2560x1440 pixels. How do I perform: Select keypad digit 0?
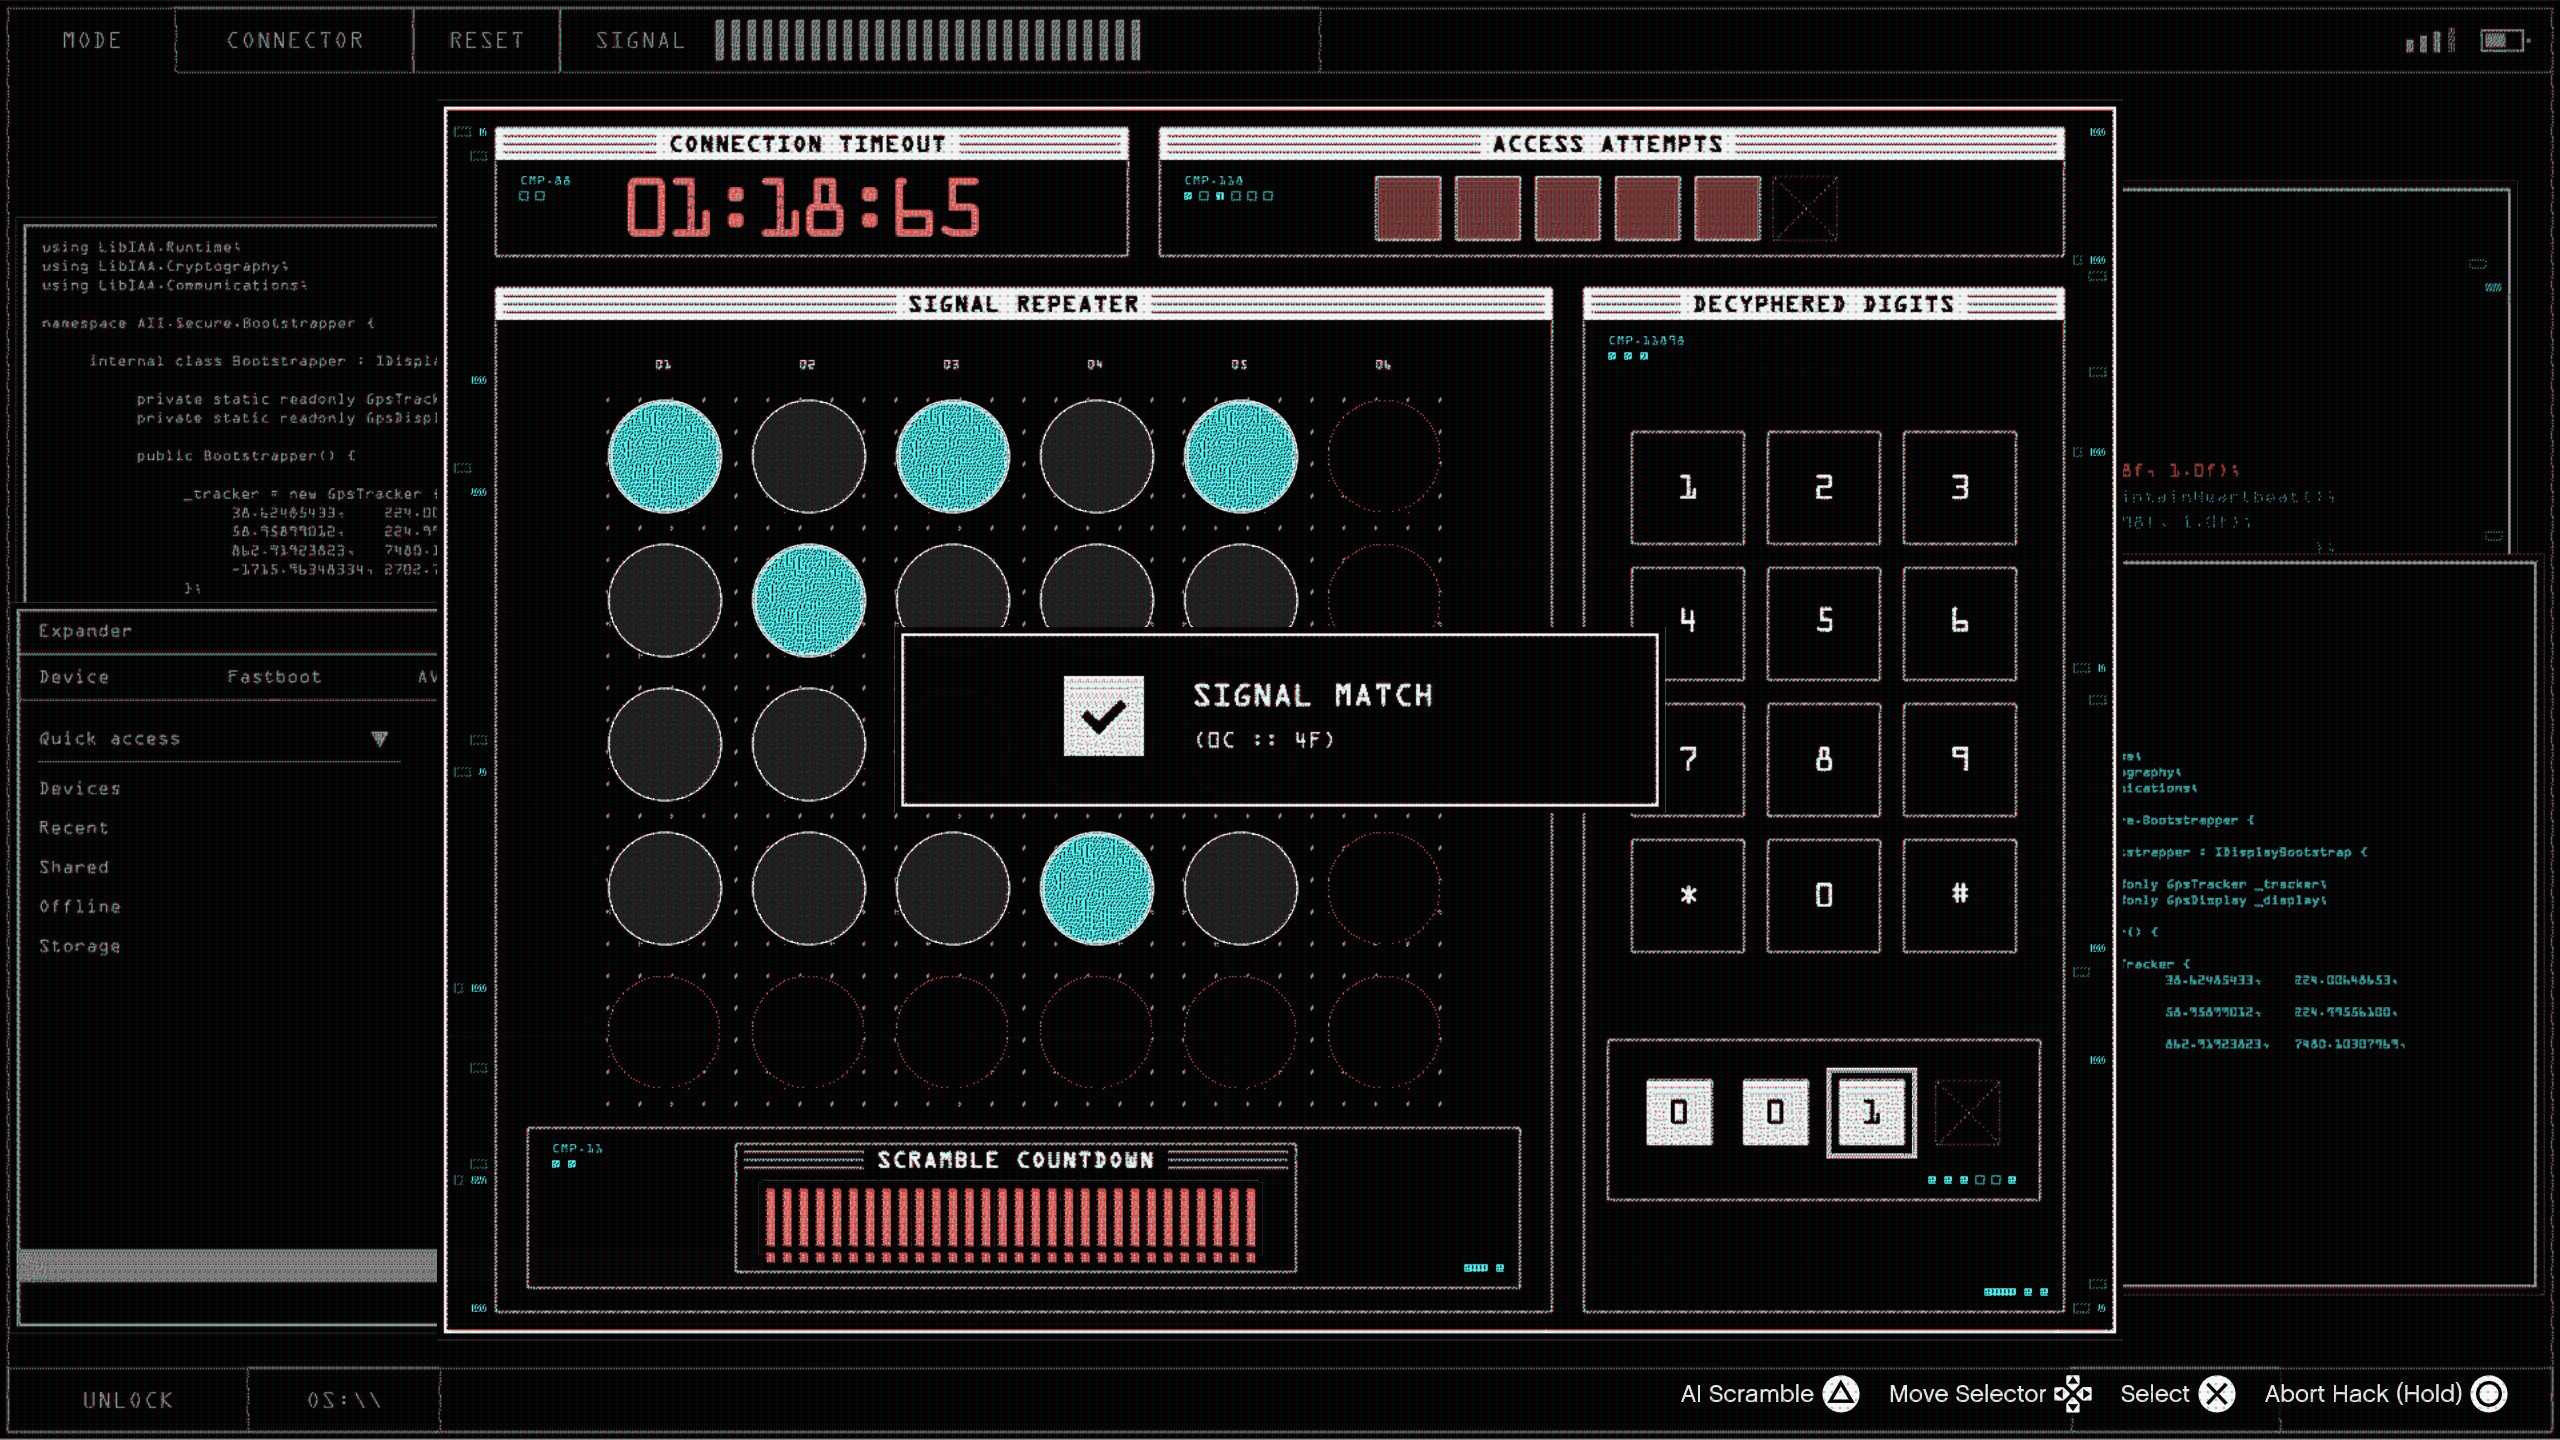pos(1823,896)
